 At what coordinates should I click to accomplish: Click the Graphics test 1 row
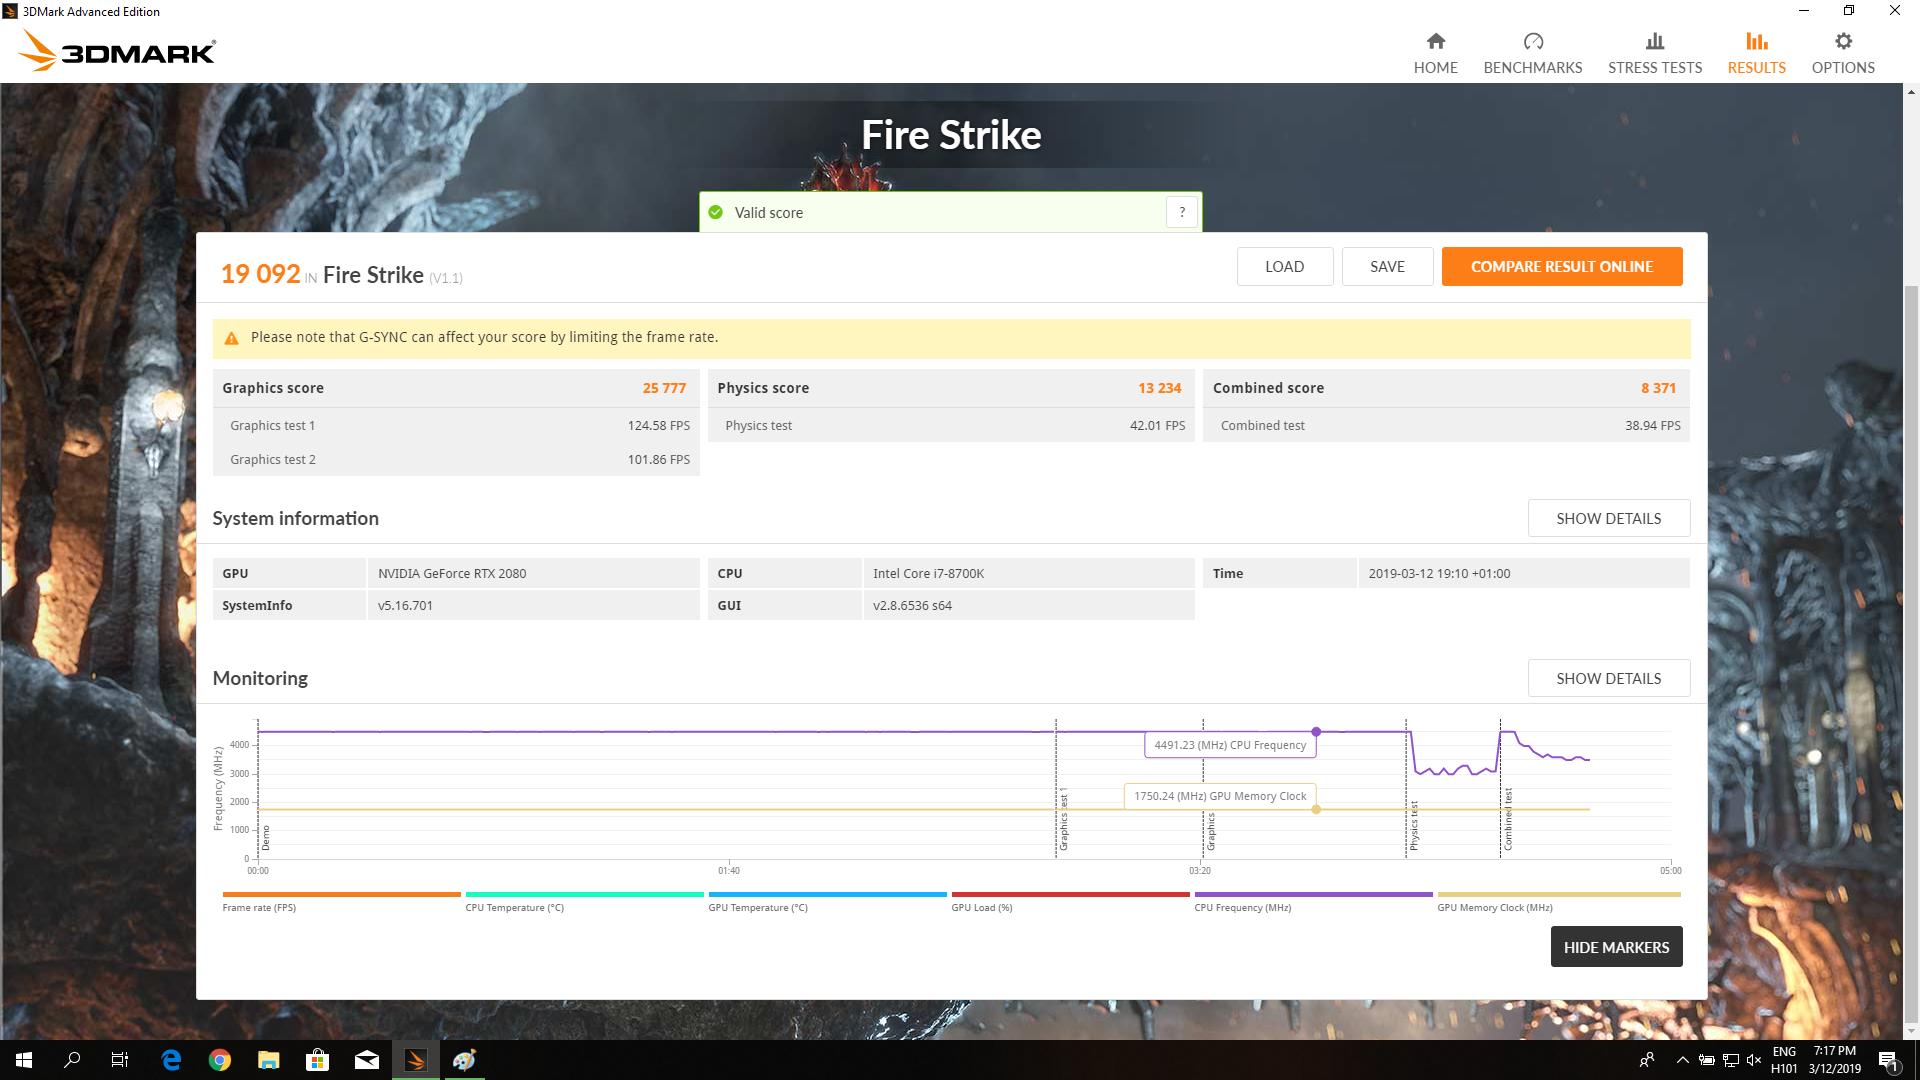pyautogui.click(x=456, y=425)
